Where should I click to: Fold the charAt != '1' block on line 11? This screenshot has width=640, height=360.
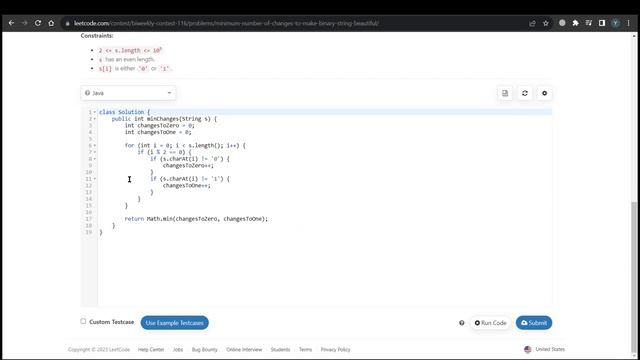pos(95,179)
